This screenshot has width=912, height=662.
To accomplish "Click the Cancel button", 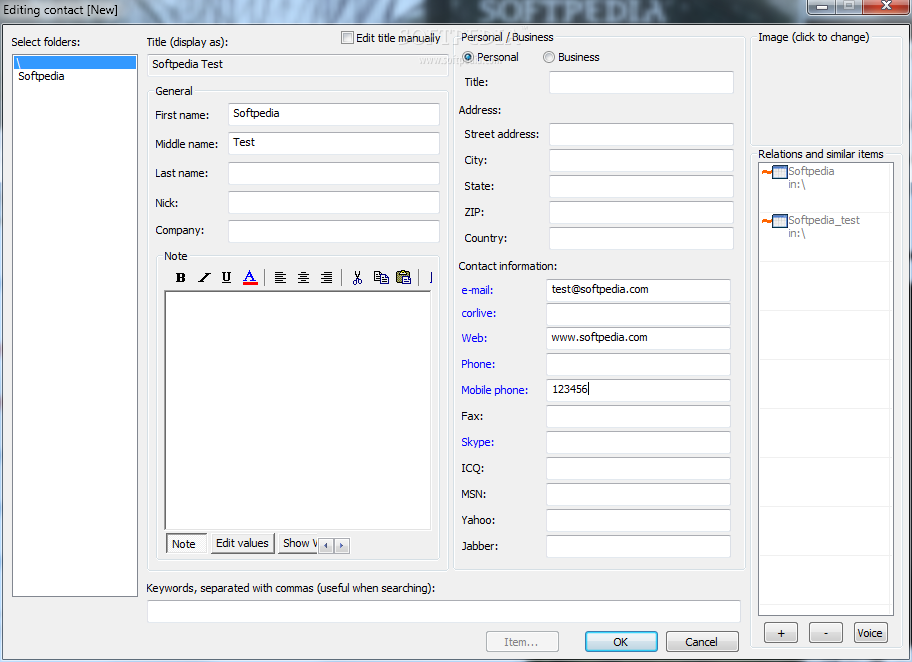I will click(x=701, y=642).
